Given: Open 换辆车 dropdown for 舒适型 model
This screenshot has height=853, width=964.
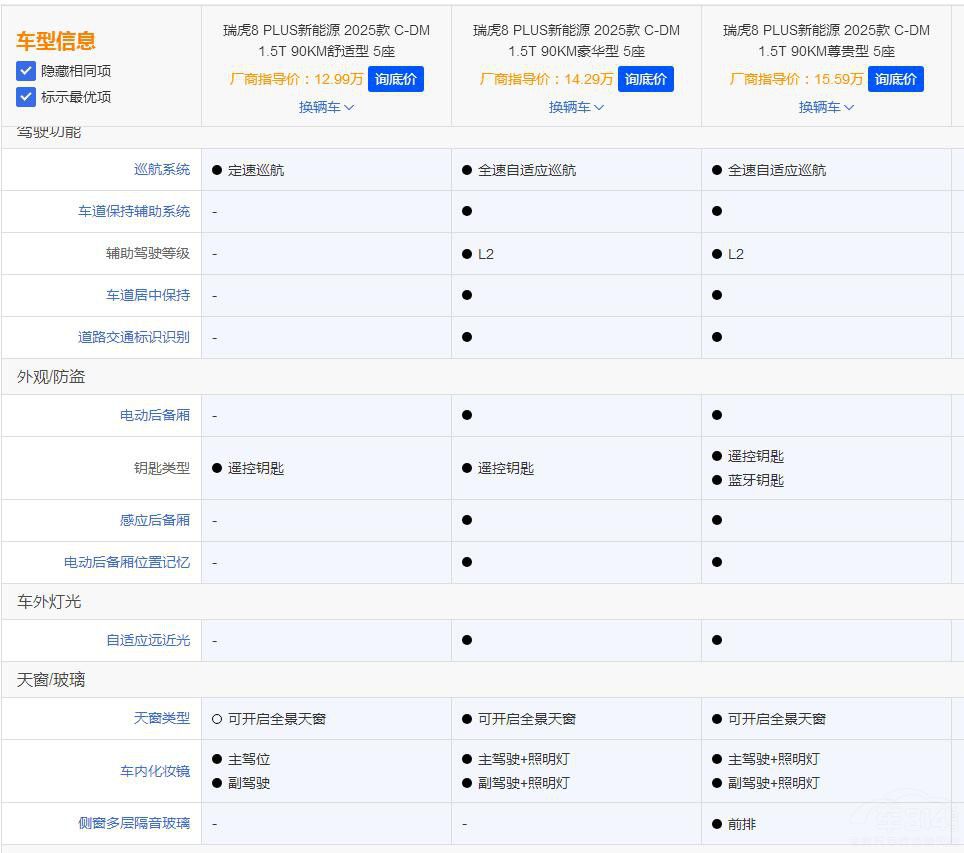Looking at the screenshot, I should (x=326, y=107).
